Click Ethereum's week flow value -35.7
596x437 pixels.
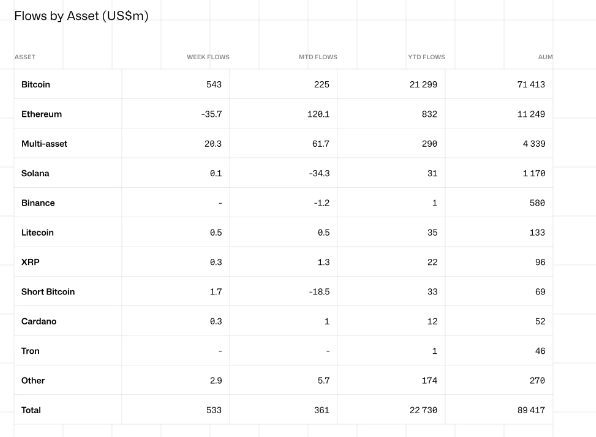(x=212, y=114)
